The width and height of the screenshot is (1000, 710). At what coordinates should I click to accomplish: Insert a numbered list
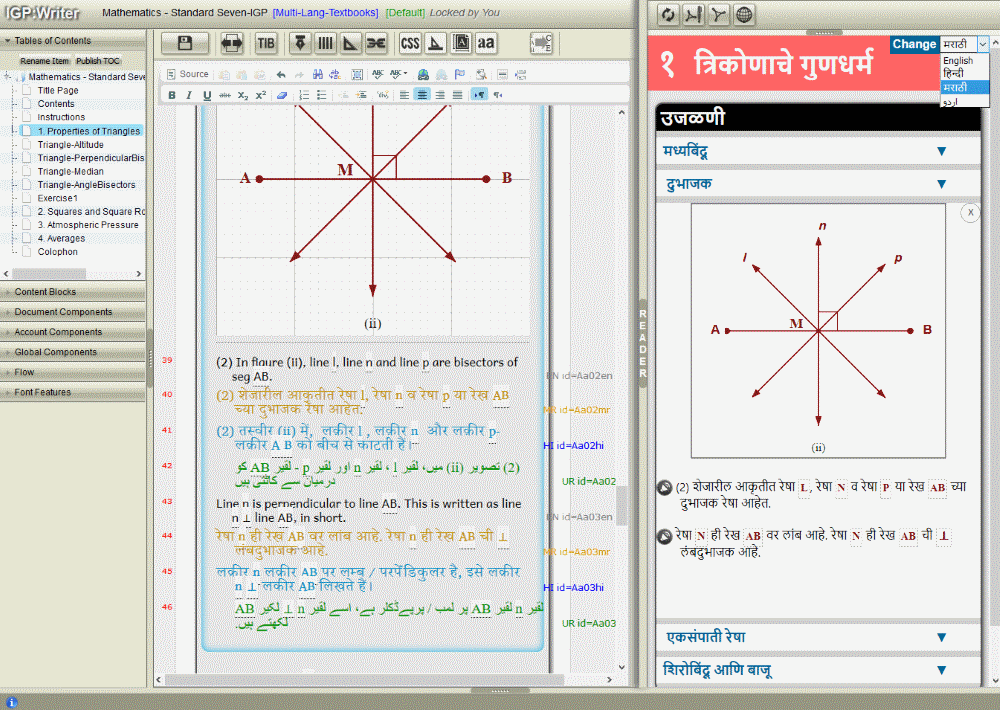(x=304, y=95)
